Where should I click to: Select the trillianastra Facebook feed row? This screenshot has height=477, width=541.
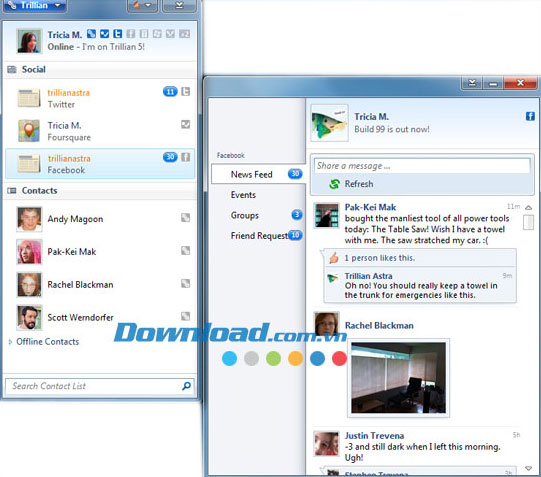pyautogui.click(x=100, y=164)
